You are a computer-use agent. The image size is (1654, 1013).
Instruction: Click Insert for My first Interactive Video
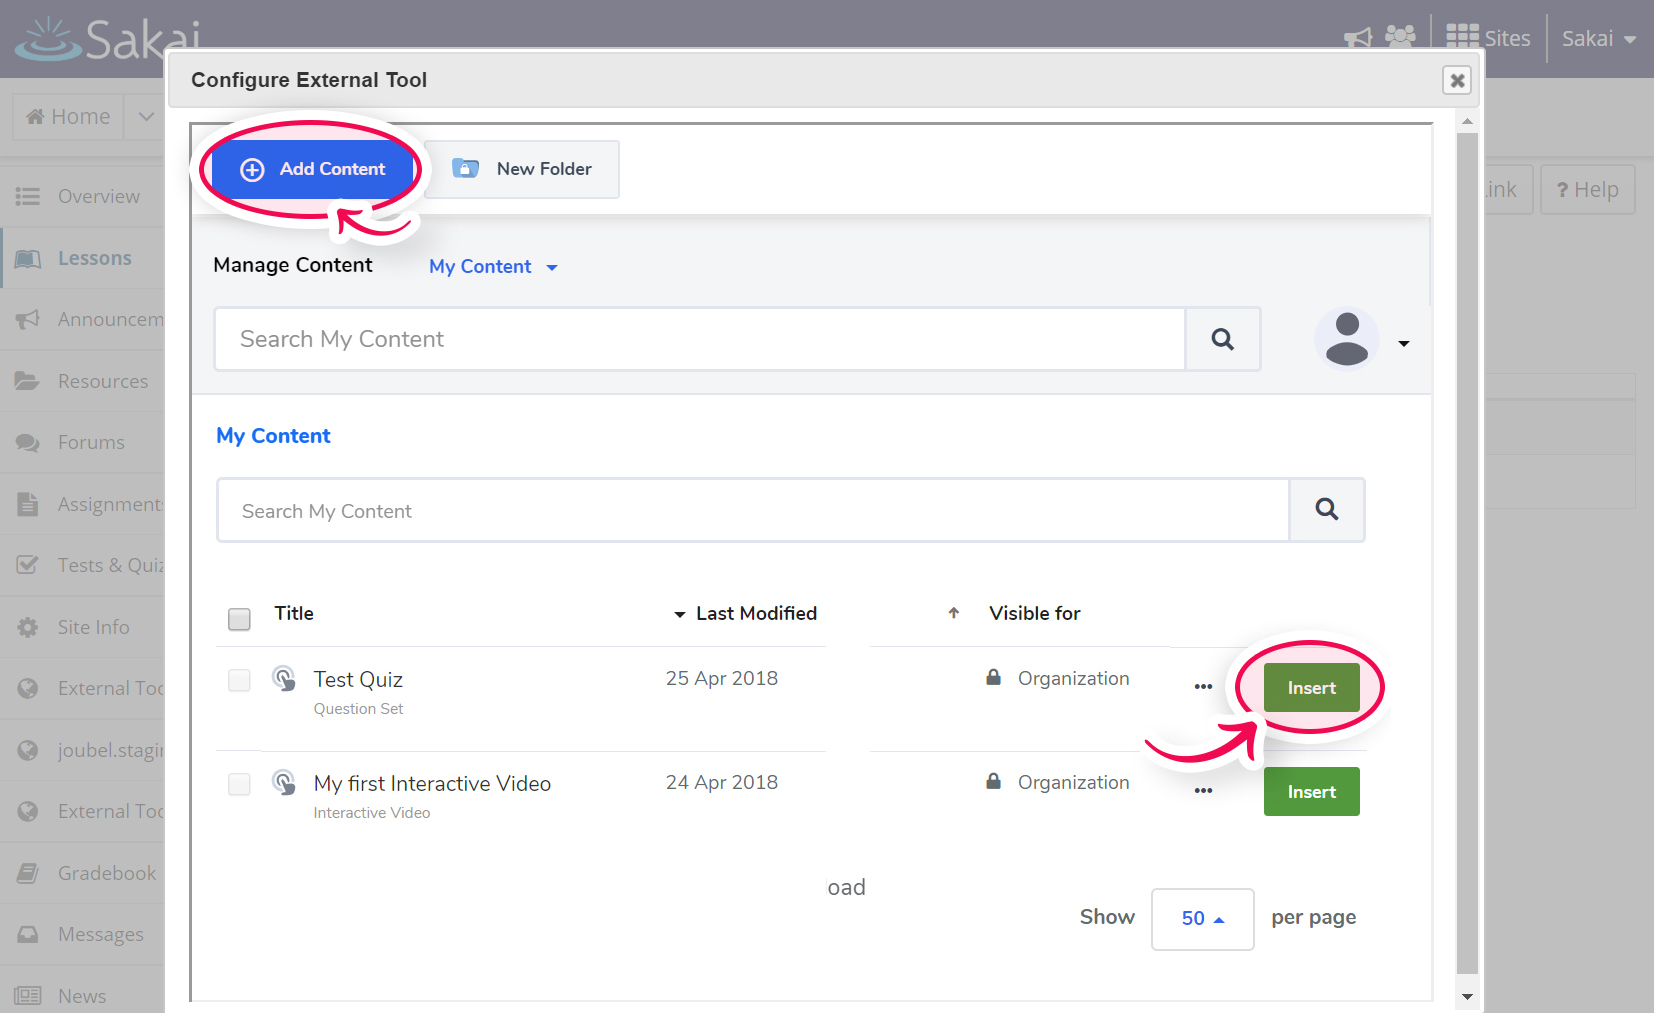(1311, 792)
